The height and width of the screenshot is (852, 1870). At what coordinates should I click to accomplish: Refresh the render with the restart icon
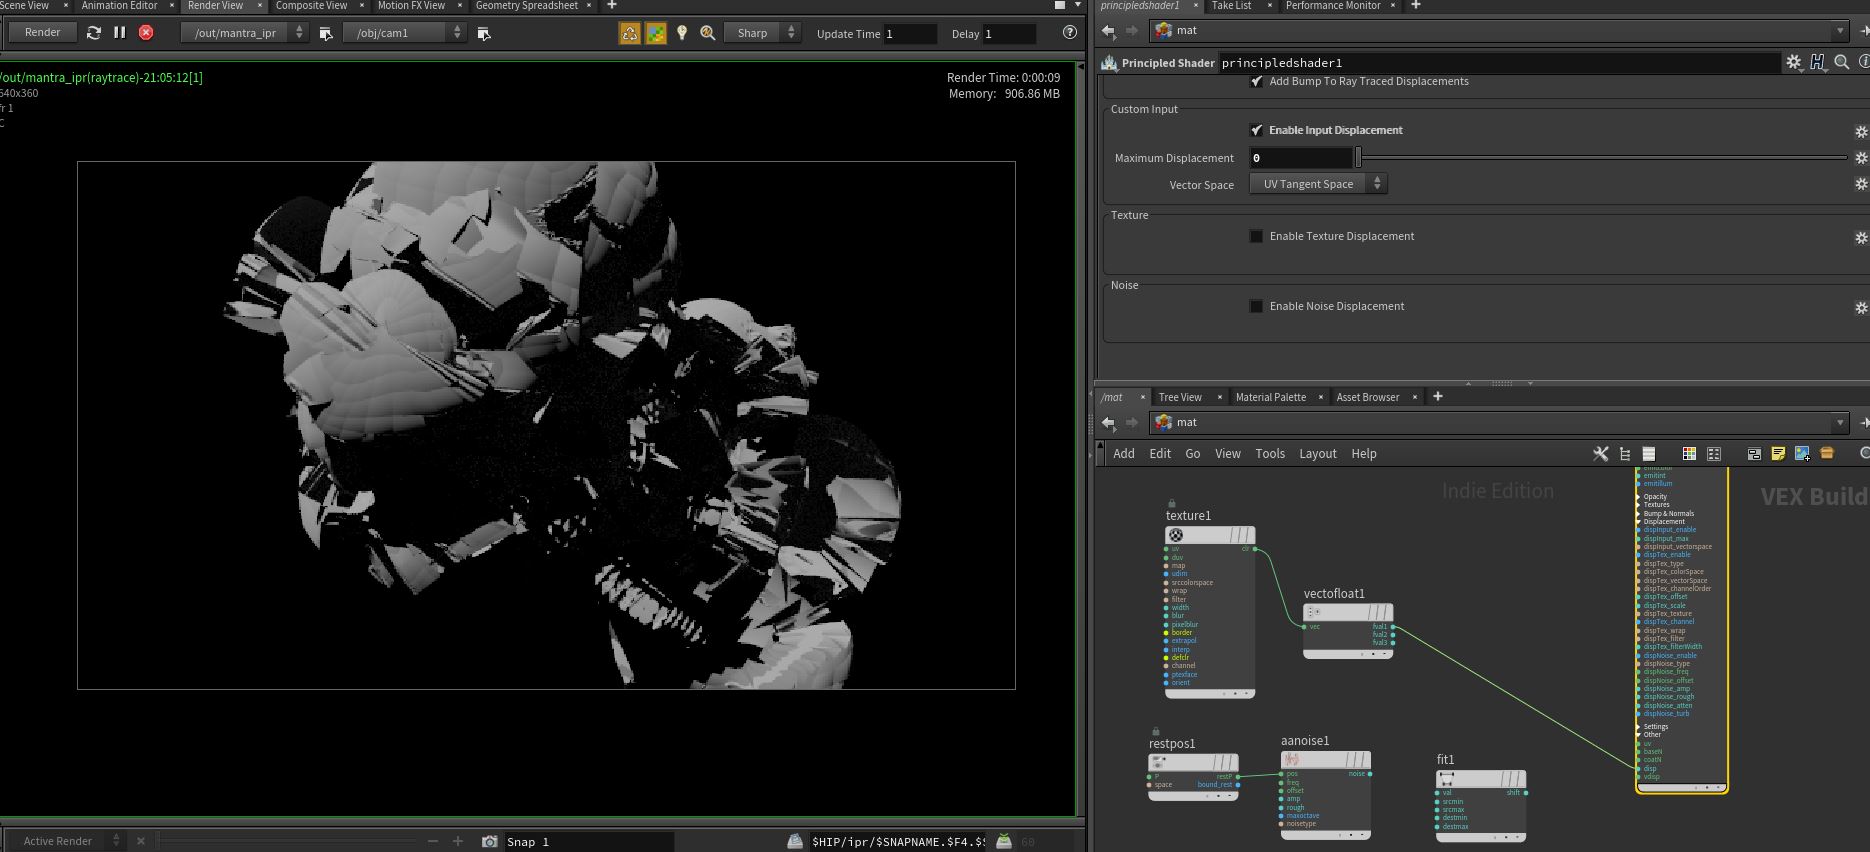pos(94,33)
